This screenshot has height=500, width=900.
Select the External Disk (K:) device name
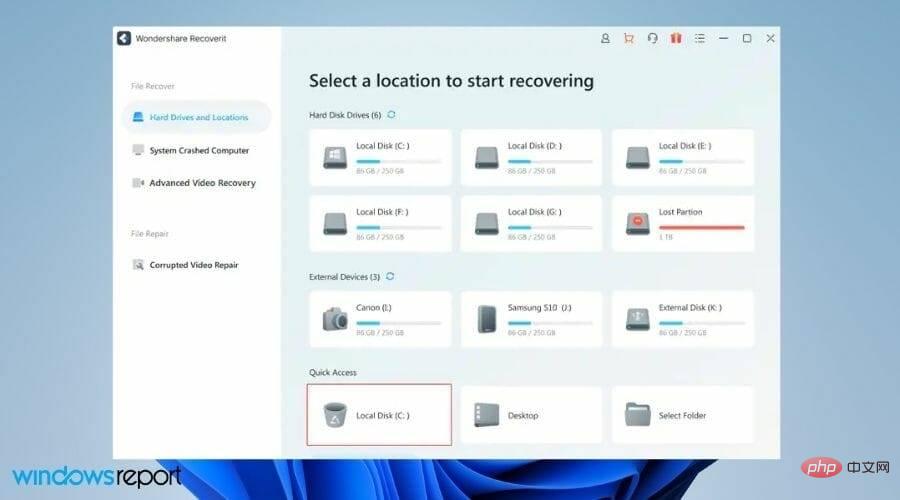coord(690,308)
